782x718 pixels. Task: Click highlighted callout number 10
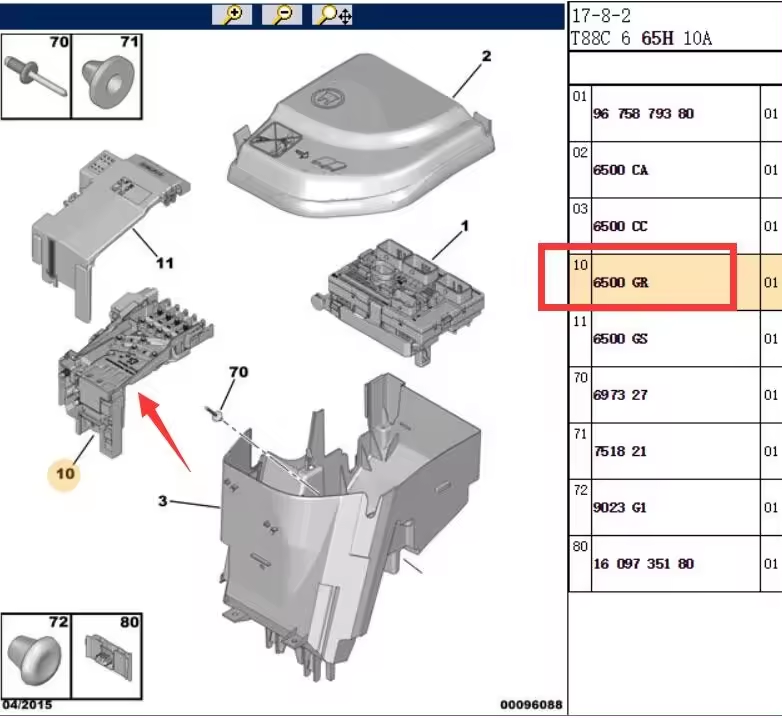tap(65, 473)
